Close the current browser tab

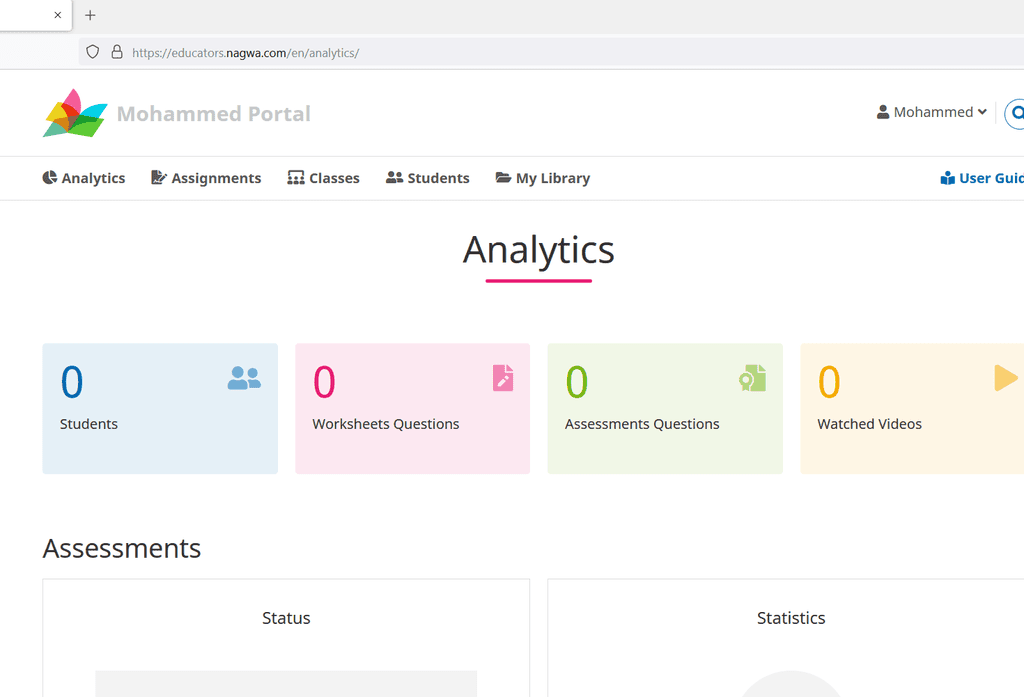tap(57, 15)
